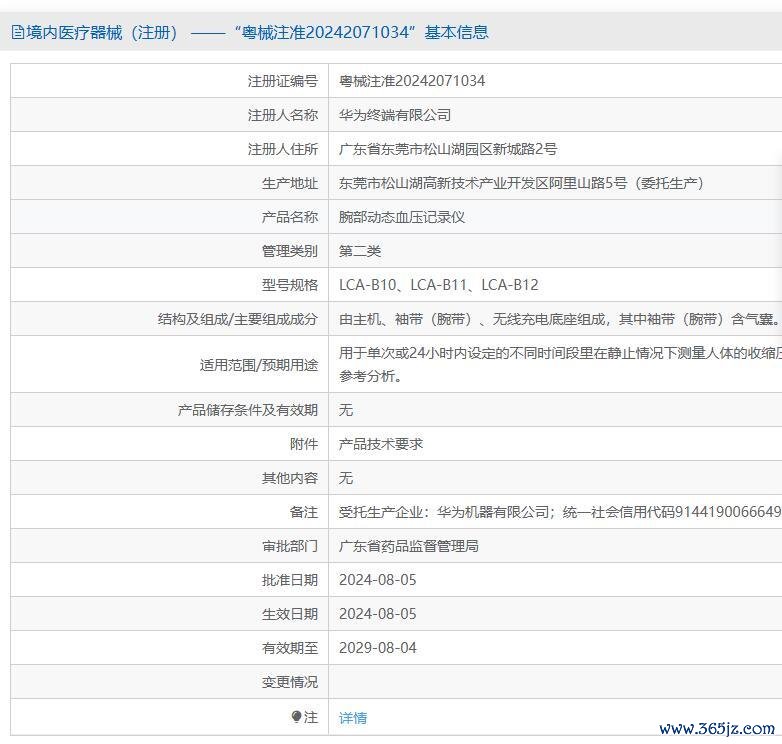The image size is (782, 744).
Task: Select the value 第二类
Action: pos(360,251)
